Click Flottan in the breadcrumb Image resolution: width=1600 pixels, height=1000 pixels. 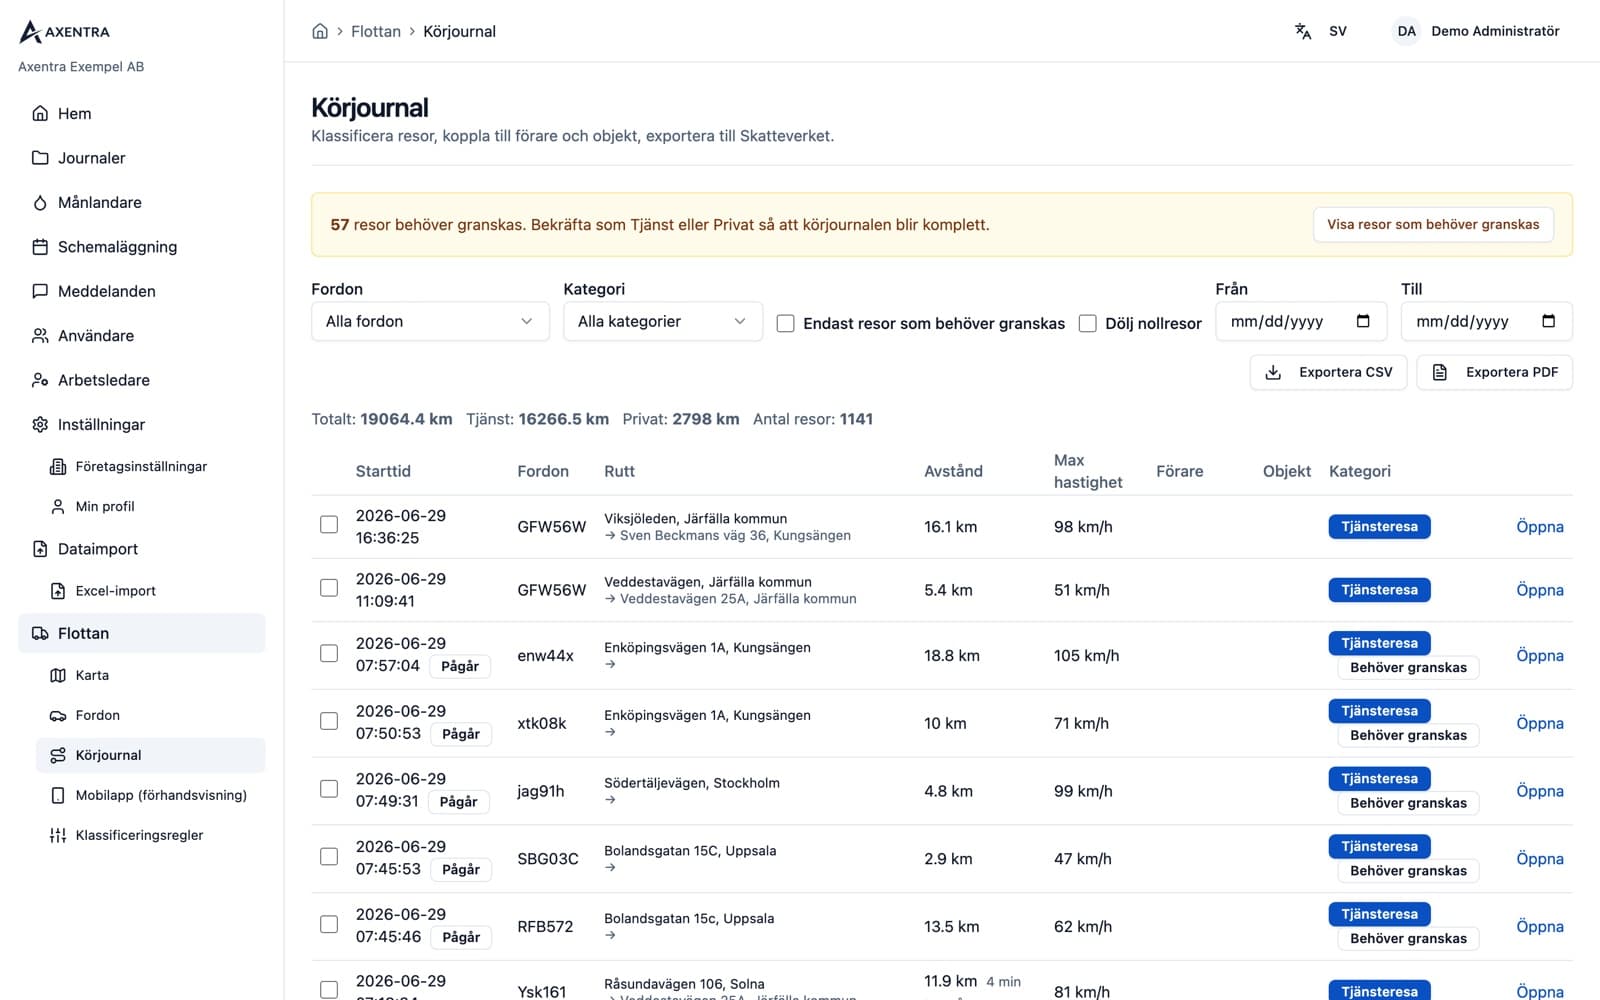(x=376, y=31)
